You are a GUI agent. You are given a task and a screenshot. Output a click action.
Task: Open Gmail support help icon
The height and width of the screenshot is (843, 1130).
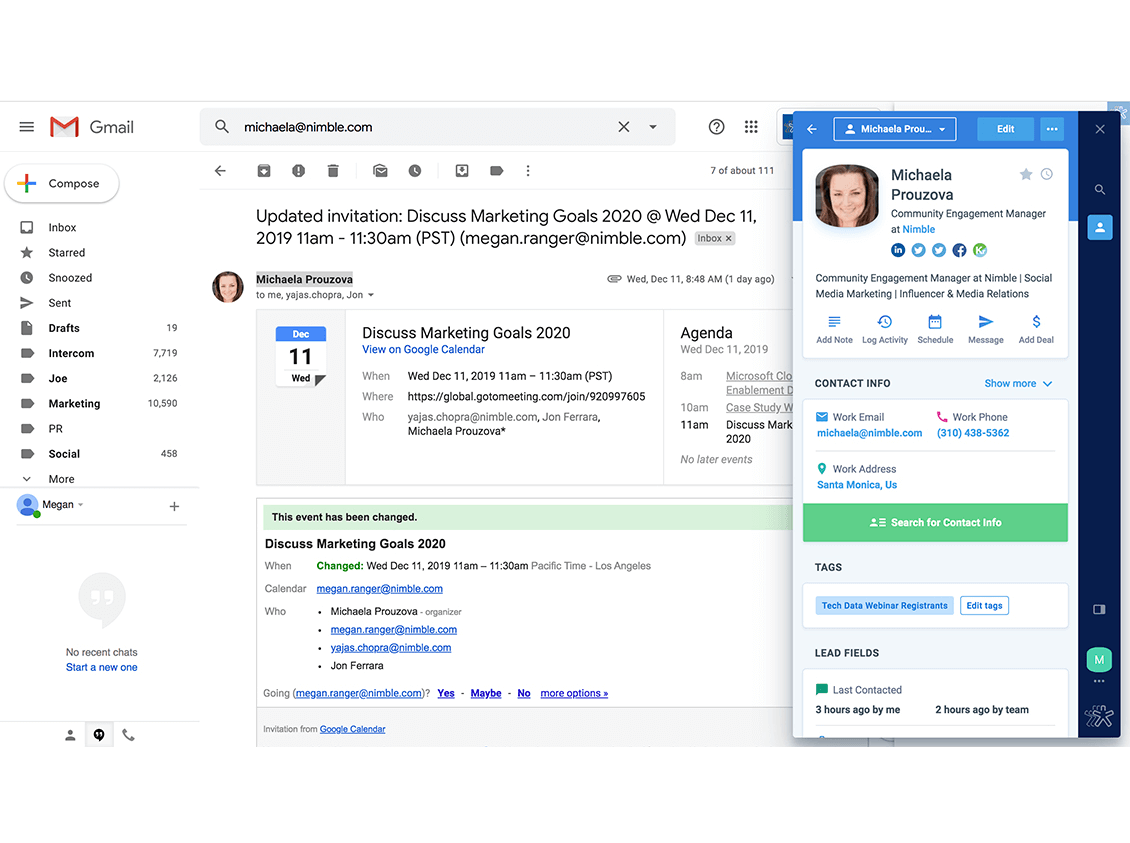(x=716, y=127)
